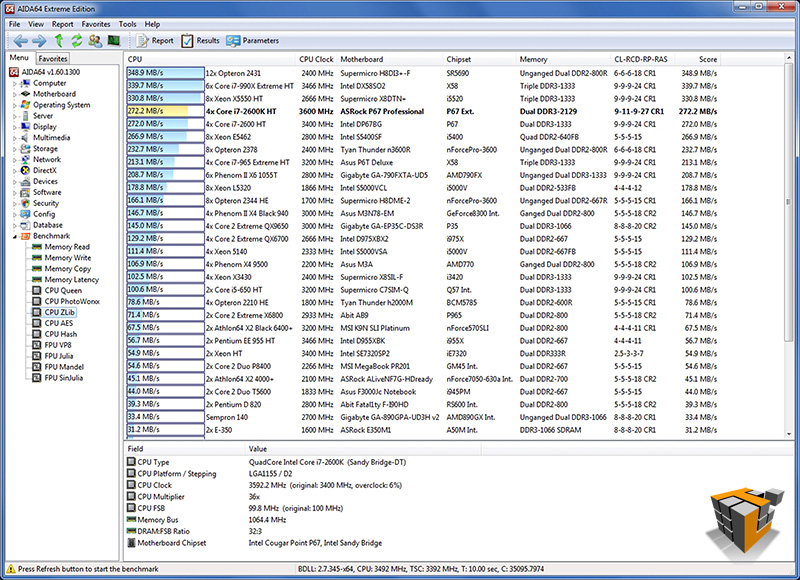Click the 'Supermicro X8DTN+' motherboard cell
Viewport: 800px width, 580px height.
tap(373, 99)
